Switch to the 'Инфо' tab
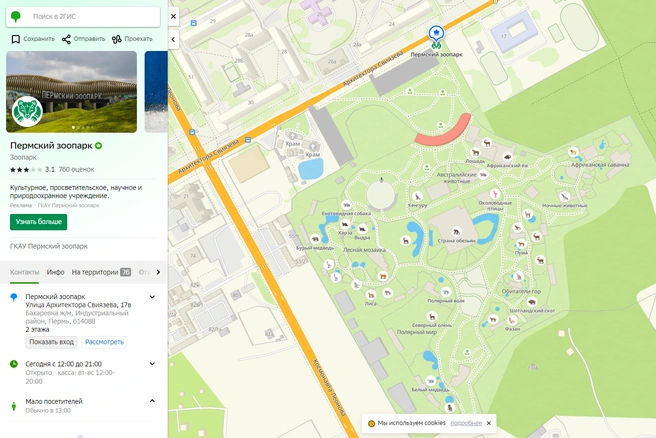The height and width of the screenshot is (438, 656). pos(55,272)
